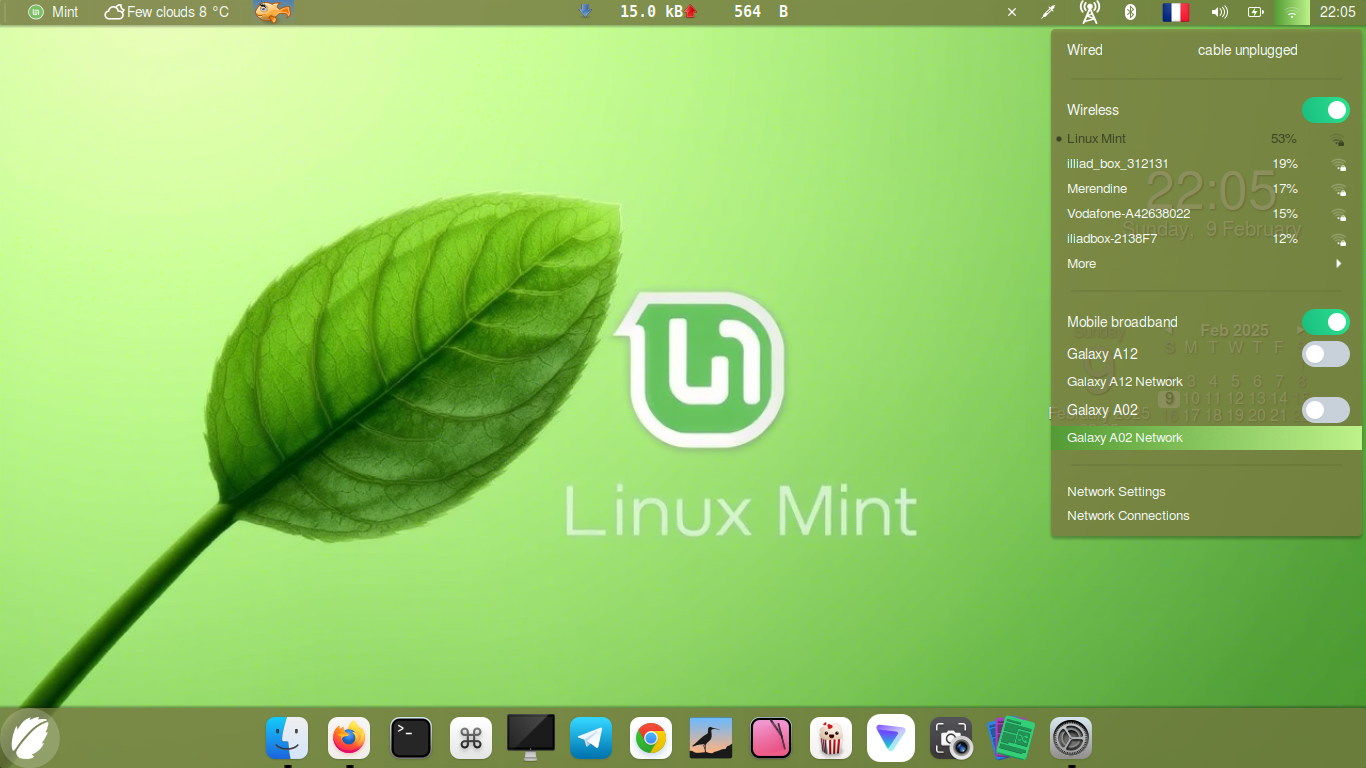This screenshot has width=1366, height=768.
Task: Open the Bluetooth tray icon
Action: (1131, 12)
